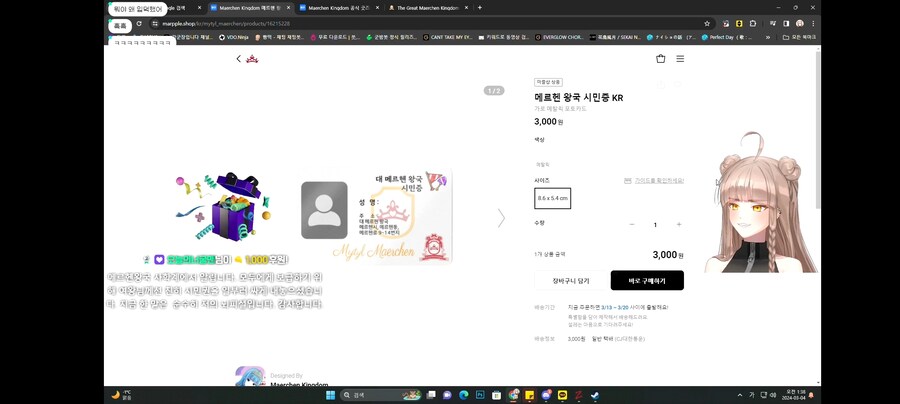Show the next product image arrow

point(501,217)
